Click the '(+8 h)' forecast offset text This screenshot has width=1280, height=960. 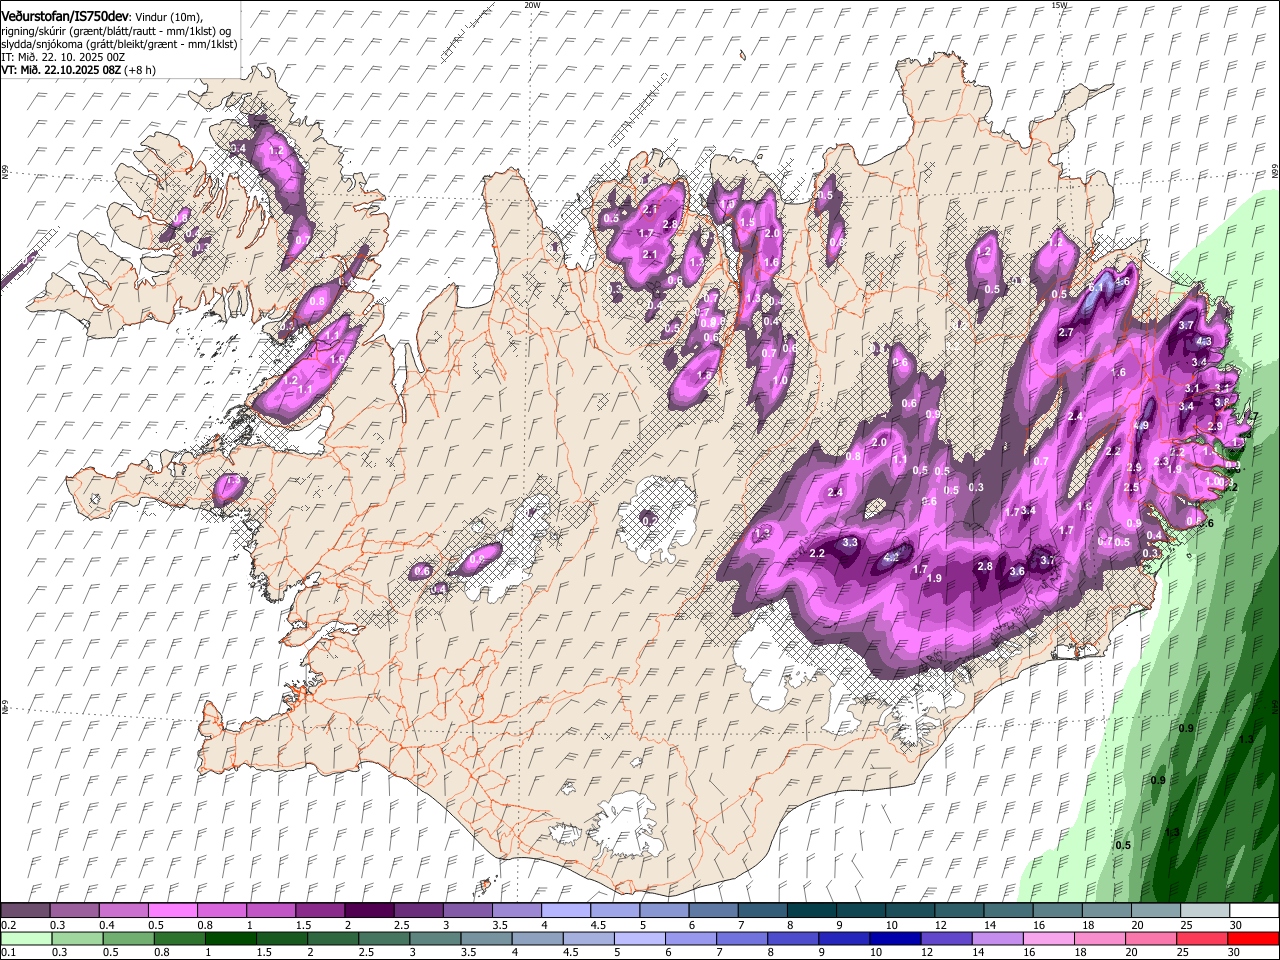tap(140, 70)
